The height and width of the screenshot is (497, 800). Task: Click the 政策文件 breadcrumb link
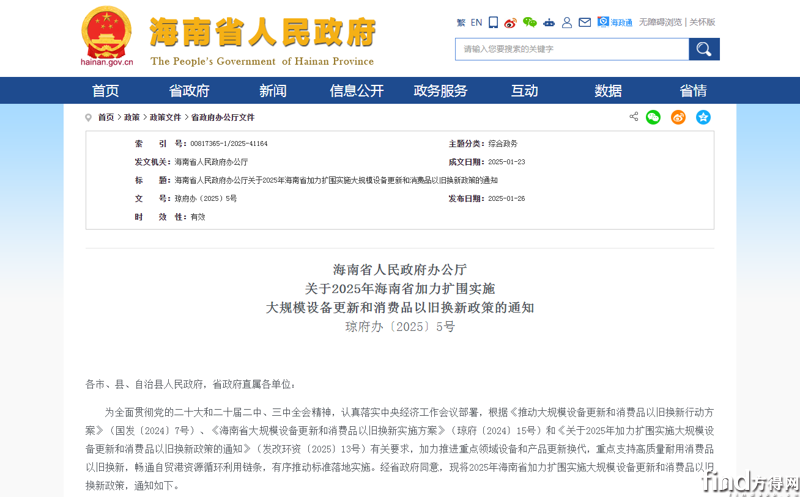coord(166,118)
